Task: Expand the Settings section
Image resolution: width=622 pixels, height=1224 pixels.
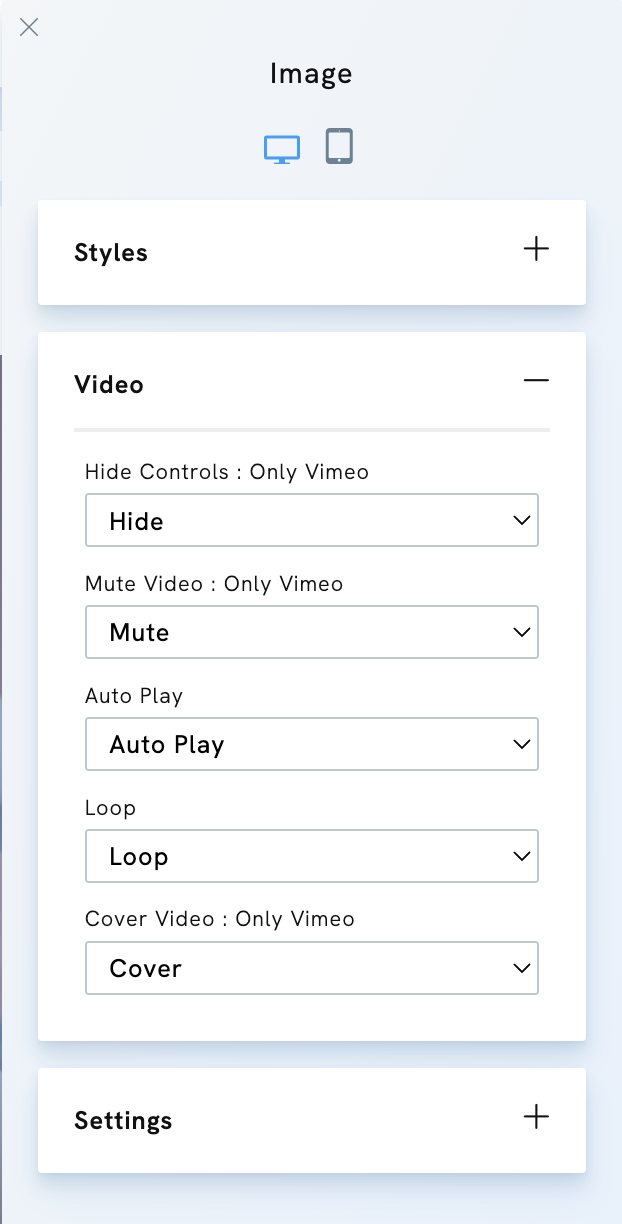Action: click(x=536, y=1117)
